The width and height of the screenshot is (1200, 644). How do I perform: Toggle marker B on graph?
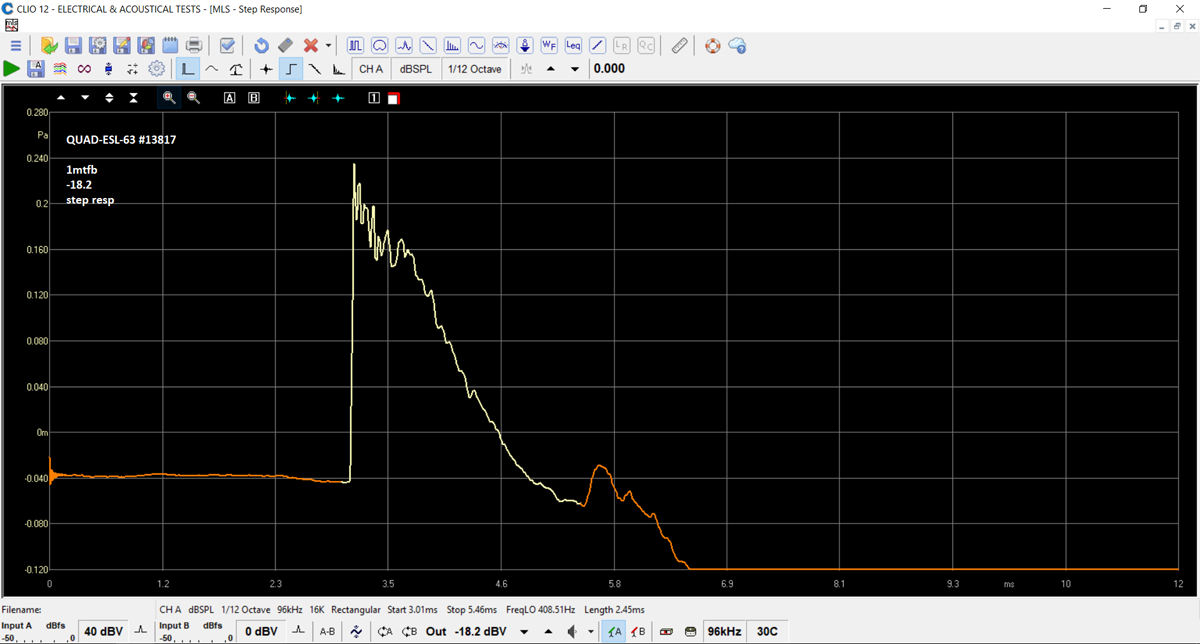[x=254, y=98]
